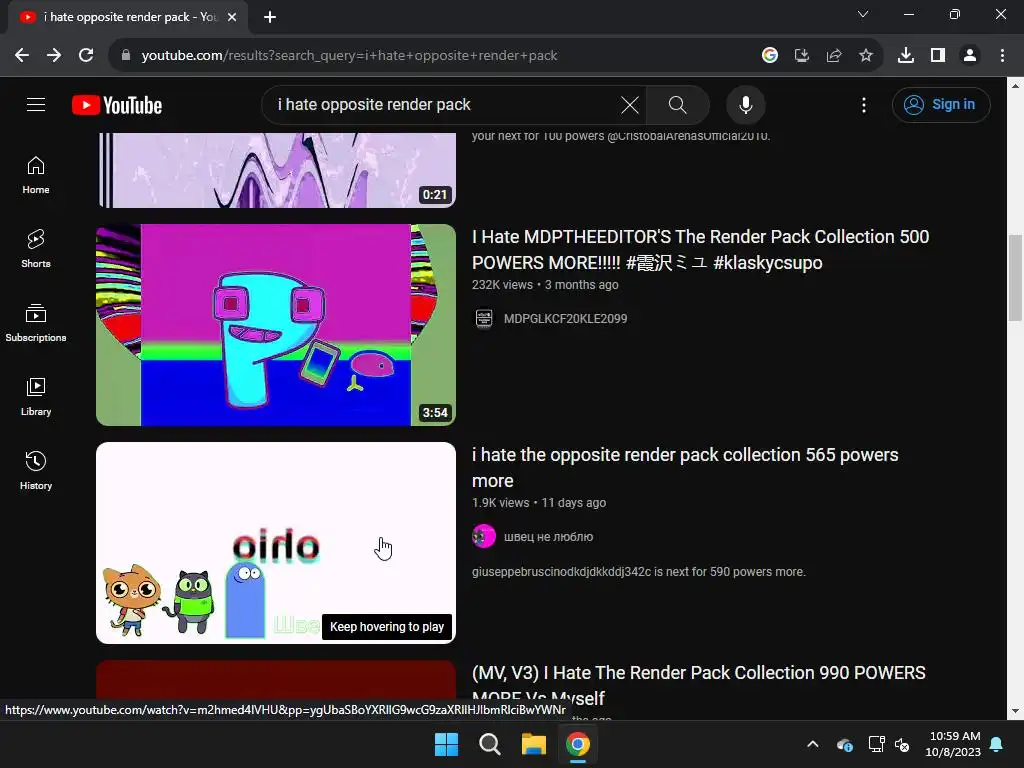Submit search with the magnifying glass button
This screenshot has height=768, width=1024.
[x=677, y=104]
